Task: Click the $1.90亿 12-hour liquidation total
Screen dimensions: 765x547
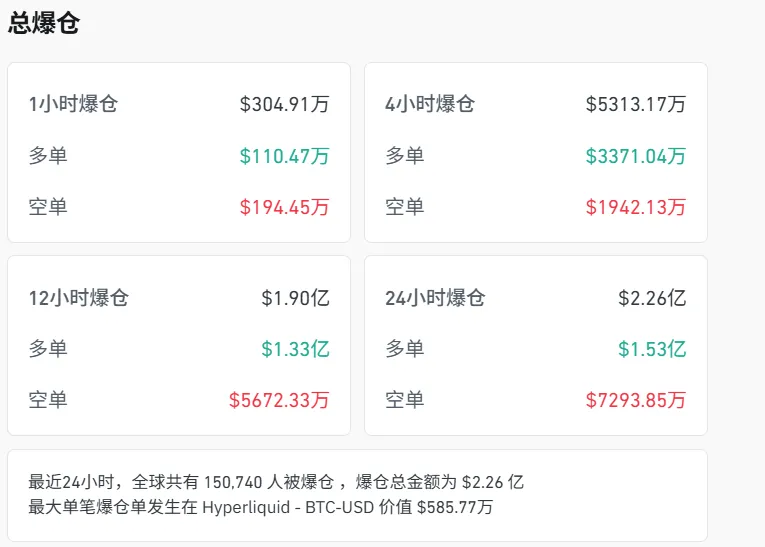Action: coord(295,298)
